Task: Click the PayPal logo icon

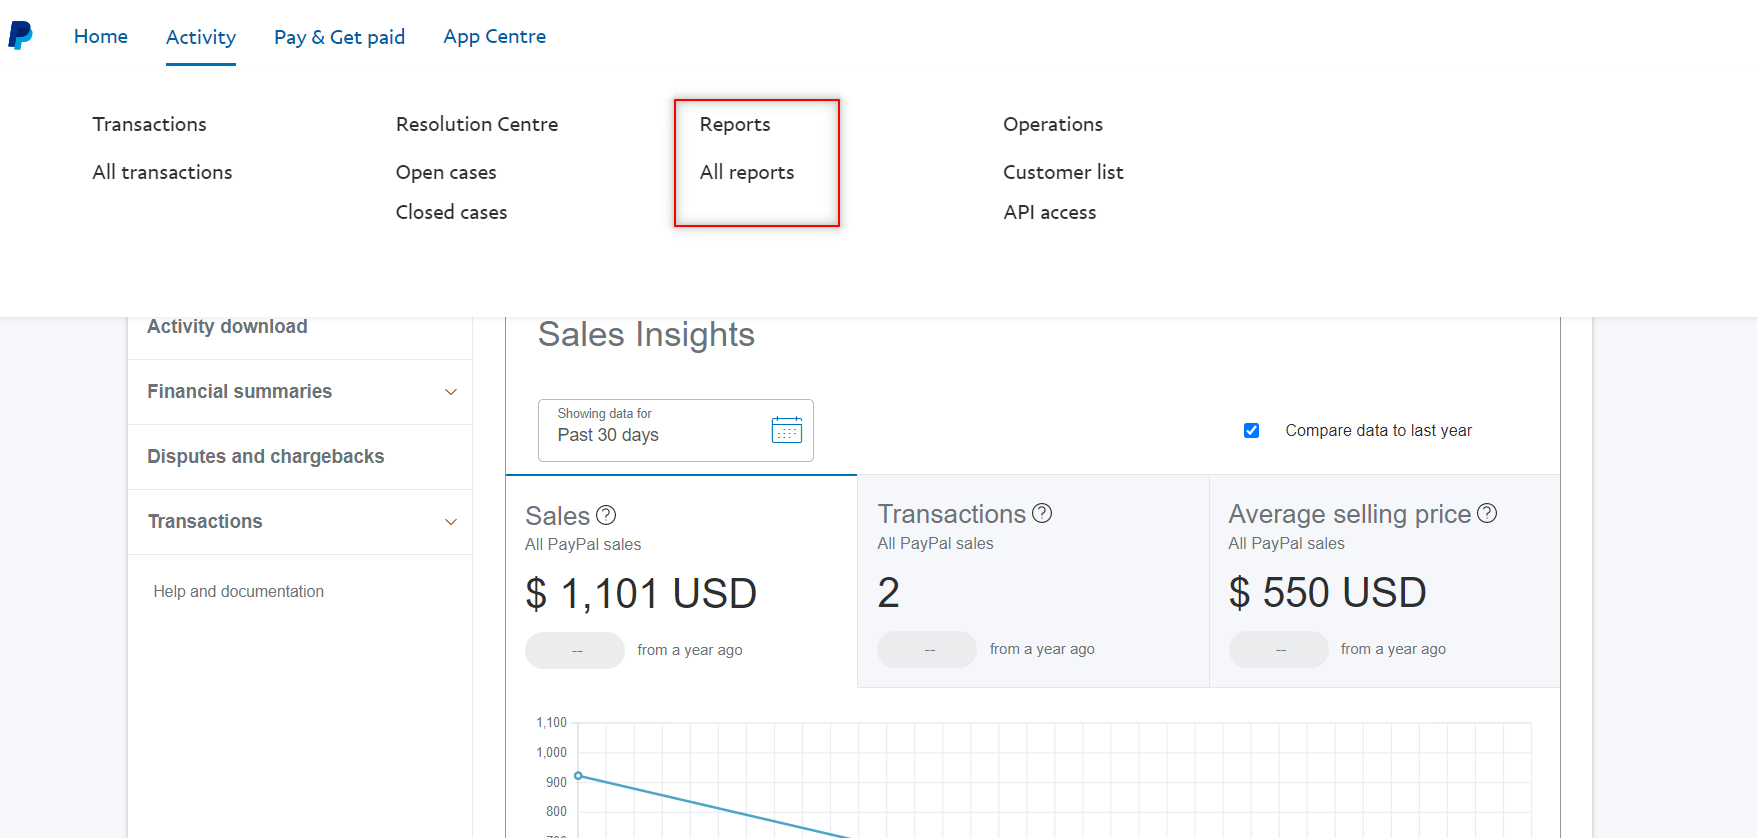Action: pyautogui.click(x=20, y=35)
